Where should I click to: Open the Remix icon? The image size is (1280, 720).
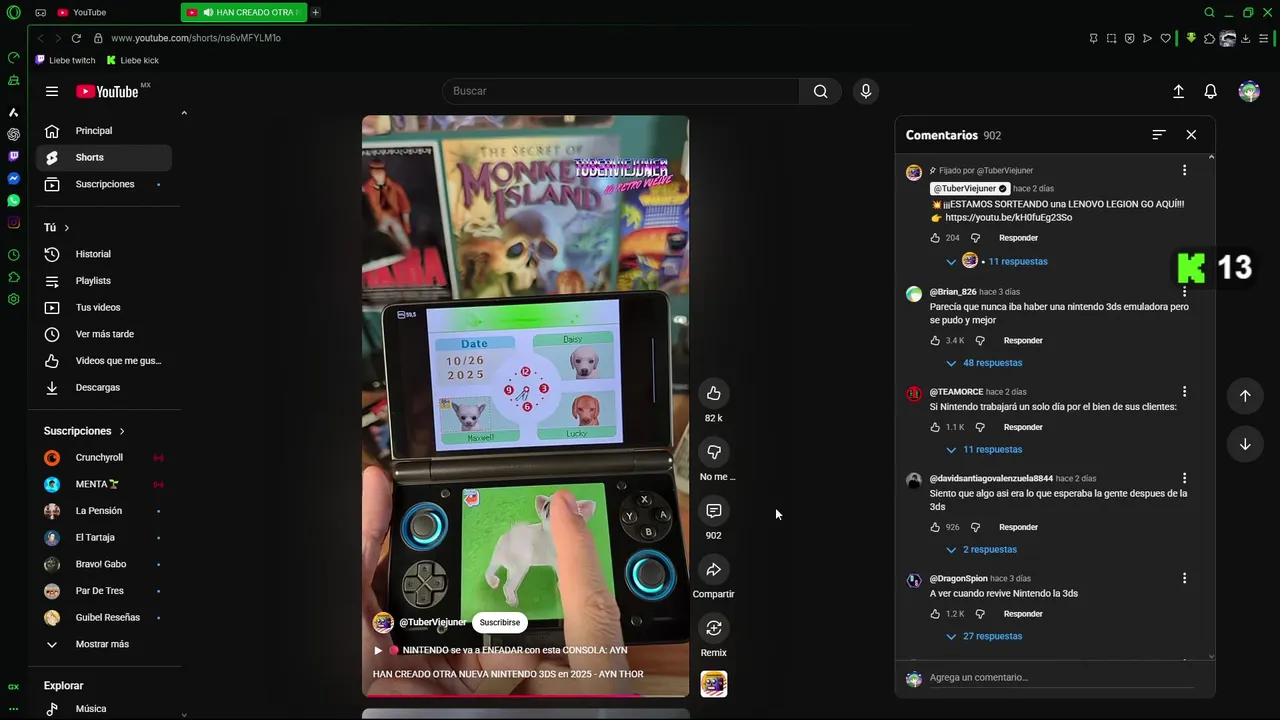click(713, 628)
